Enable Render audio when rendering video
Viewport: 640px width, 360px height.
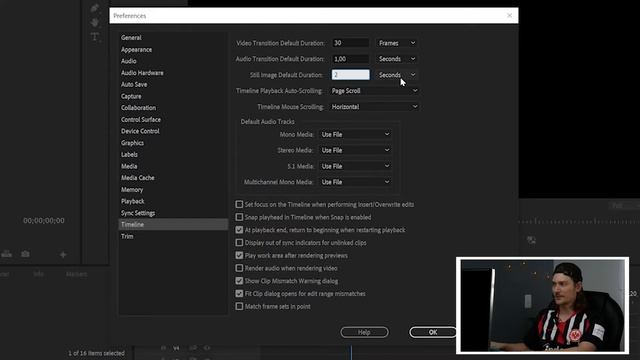pyautogui.click(x=239, y=268)
